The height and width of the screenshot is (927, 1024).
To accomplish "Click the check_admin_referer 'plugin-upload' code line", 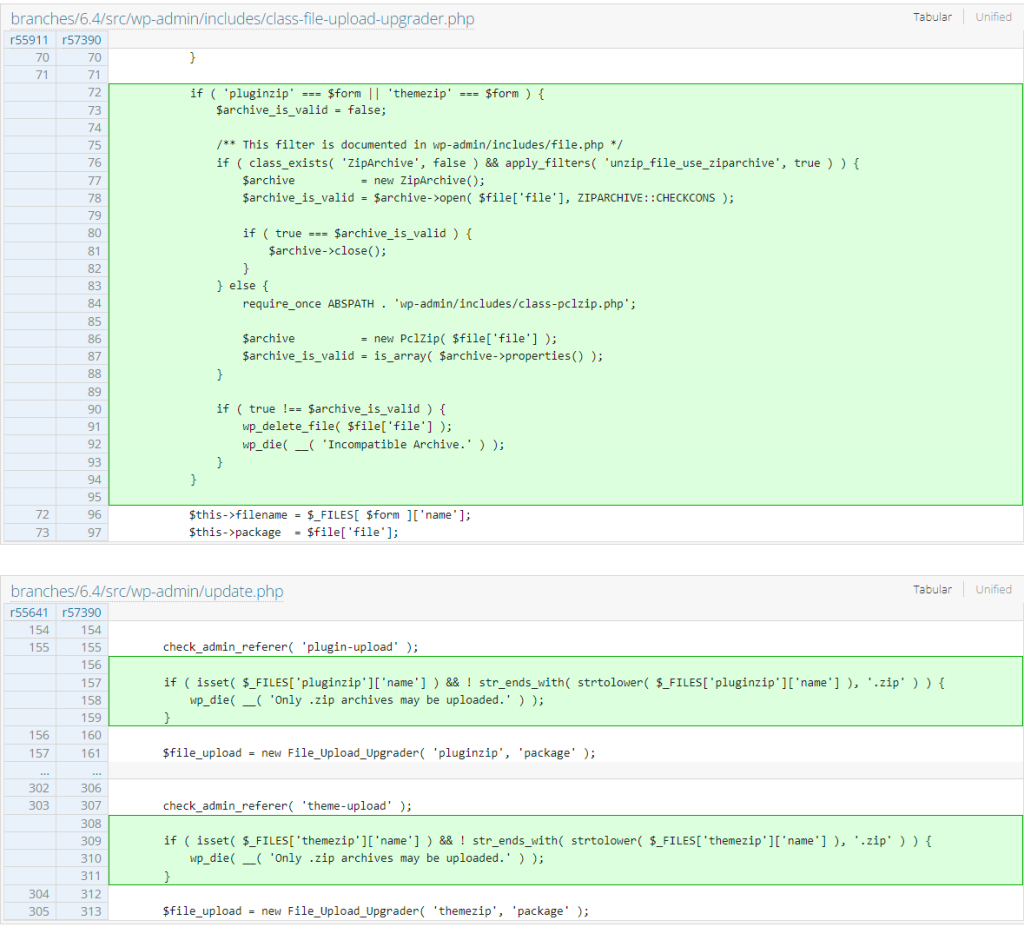I will point(290,647).
